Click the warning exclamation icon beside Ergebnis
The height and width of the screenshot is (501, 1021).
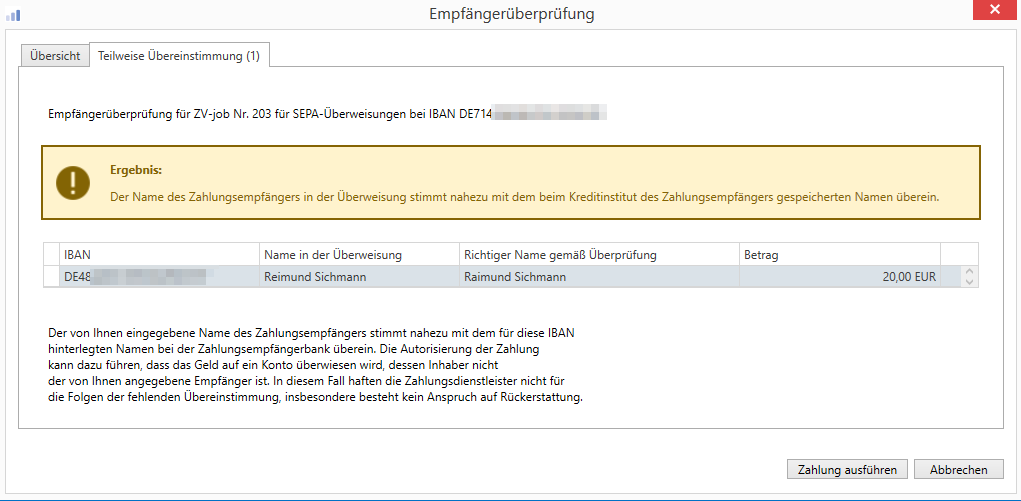pyautogui.click(x=72, y=182)
